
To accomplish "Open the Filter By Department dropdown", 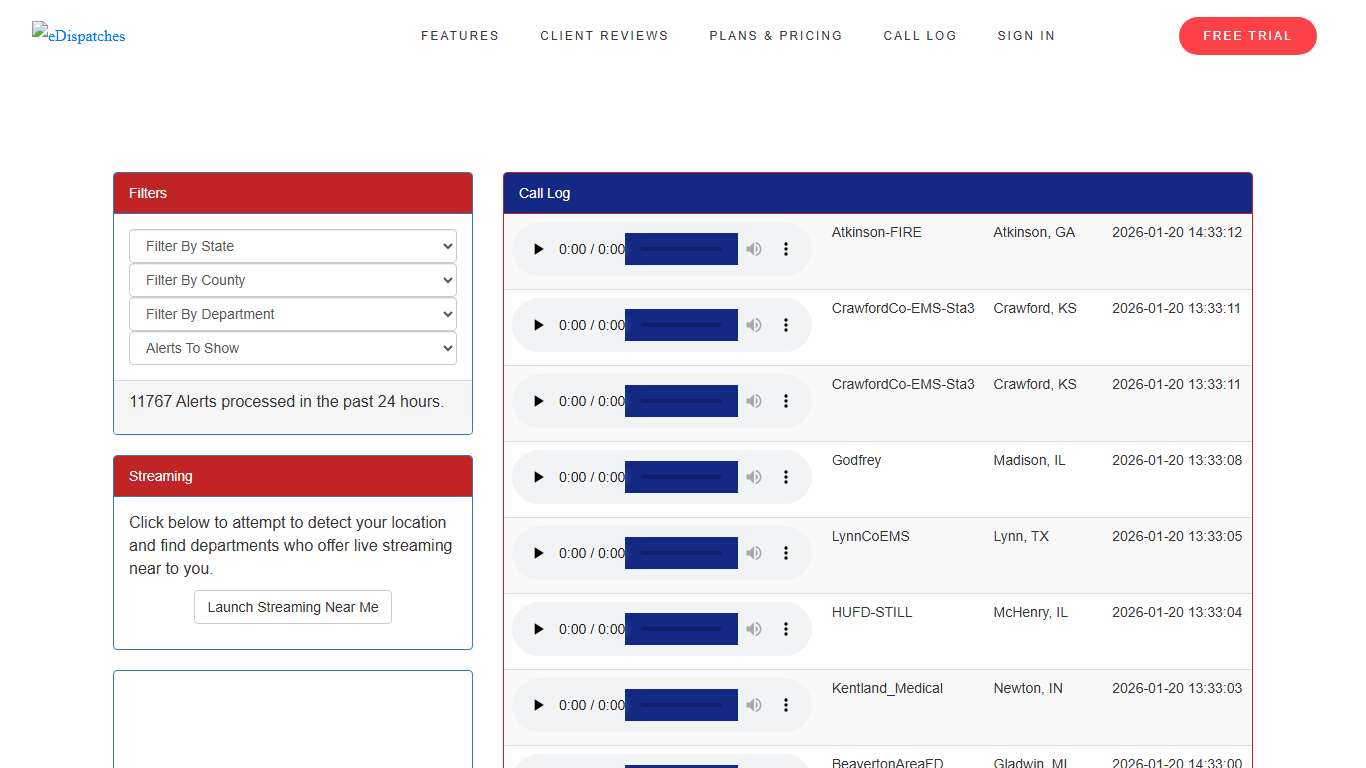I will pyautogui.click(x=292, y=314).
